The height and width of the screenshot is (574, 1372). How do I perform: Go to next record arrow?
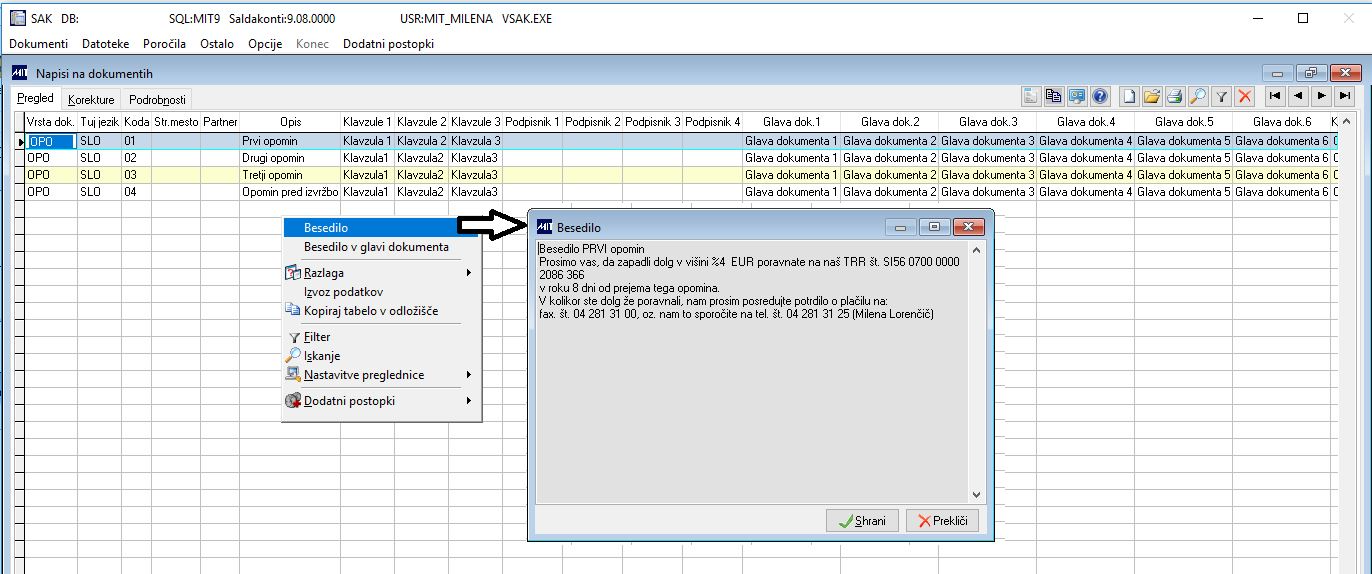(x=1321, y=96)
